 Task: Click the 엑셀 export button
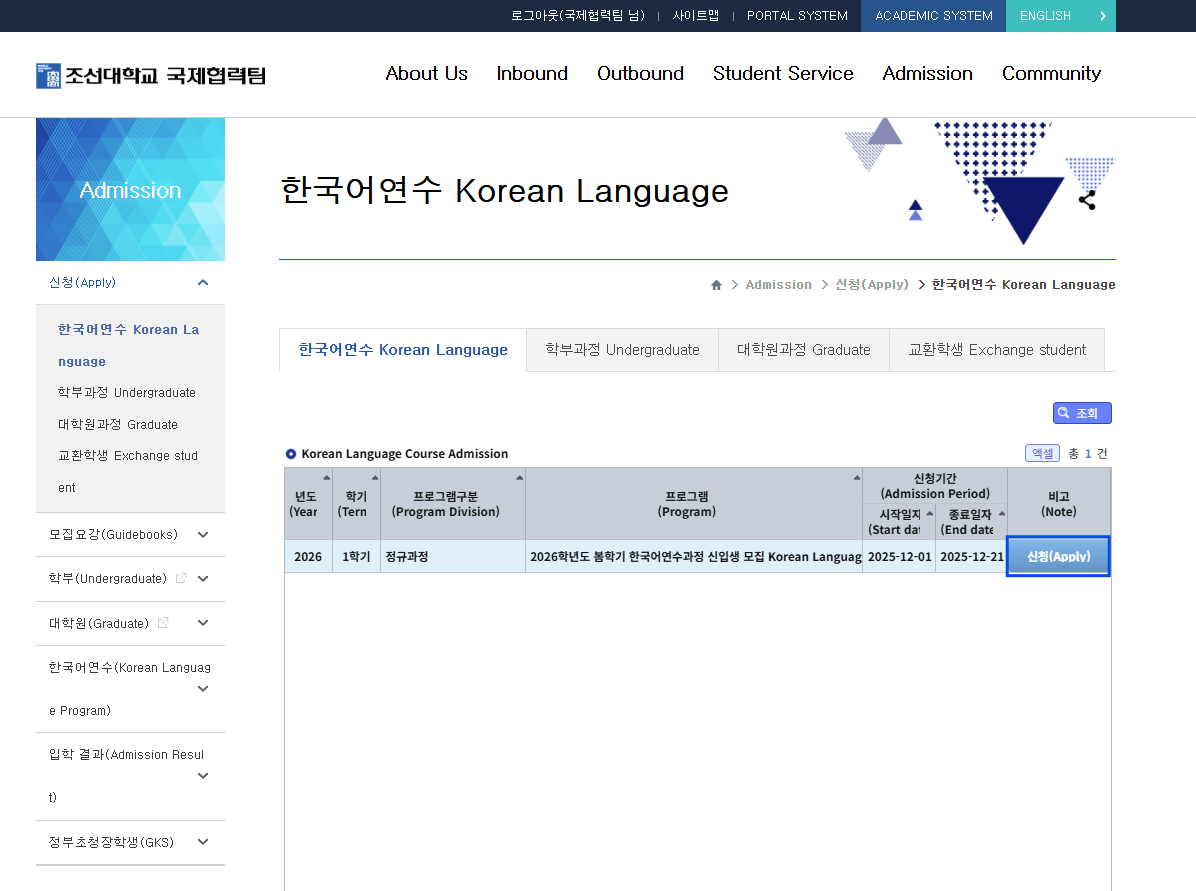tap(1042, 453)
